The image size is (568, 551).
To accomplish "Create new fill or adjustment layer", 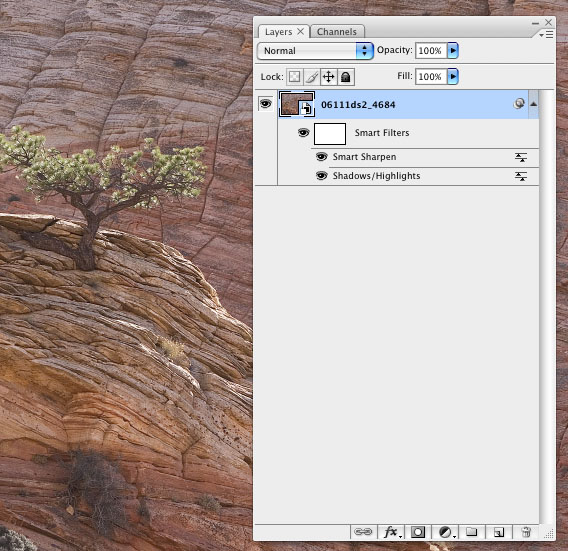I will [x=446, y=532].
